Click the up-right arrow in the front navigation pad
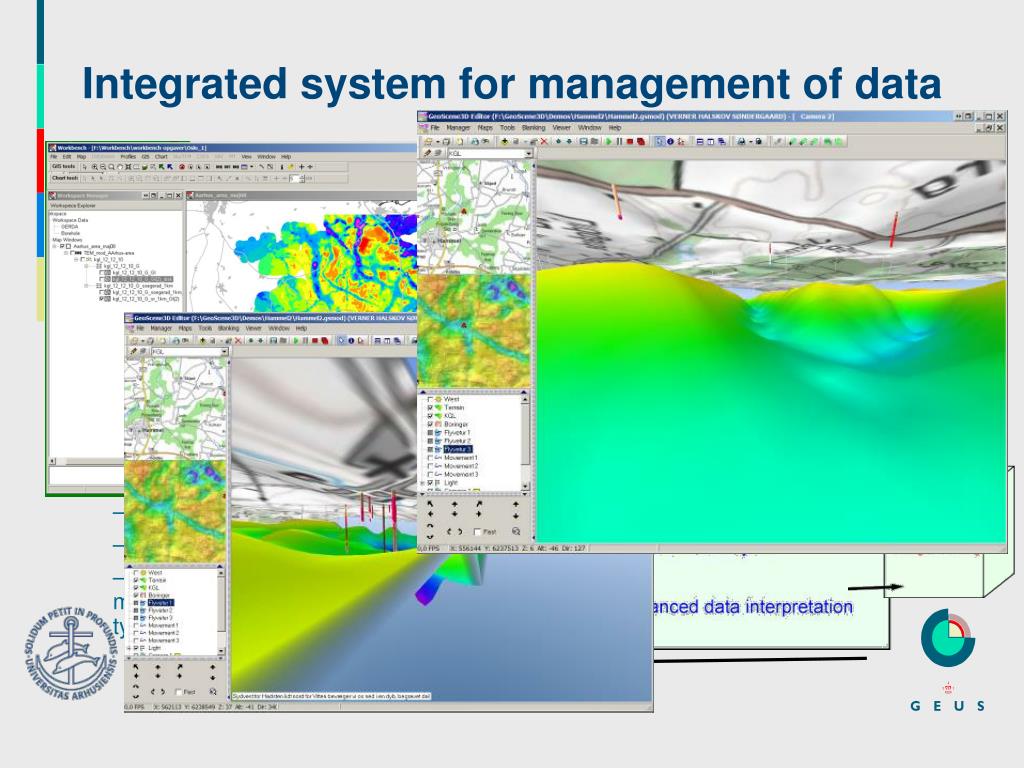The height and width of the screenshot is (768, 1024). 479,504
